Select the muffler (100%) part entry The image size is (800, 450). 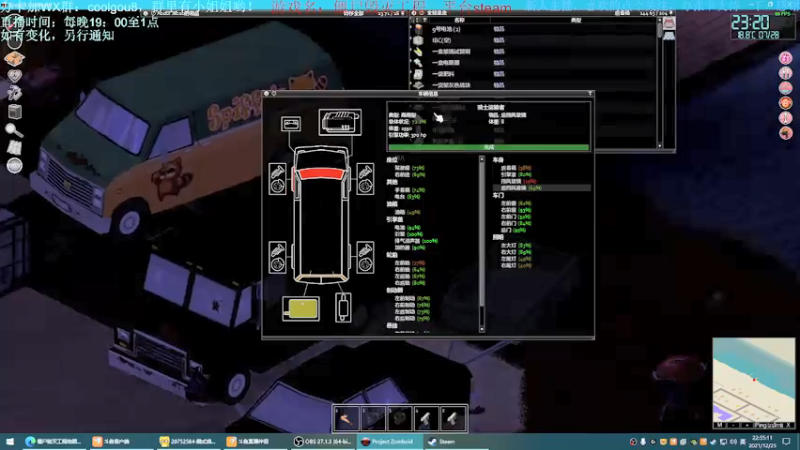(416, 241)
